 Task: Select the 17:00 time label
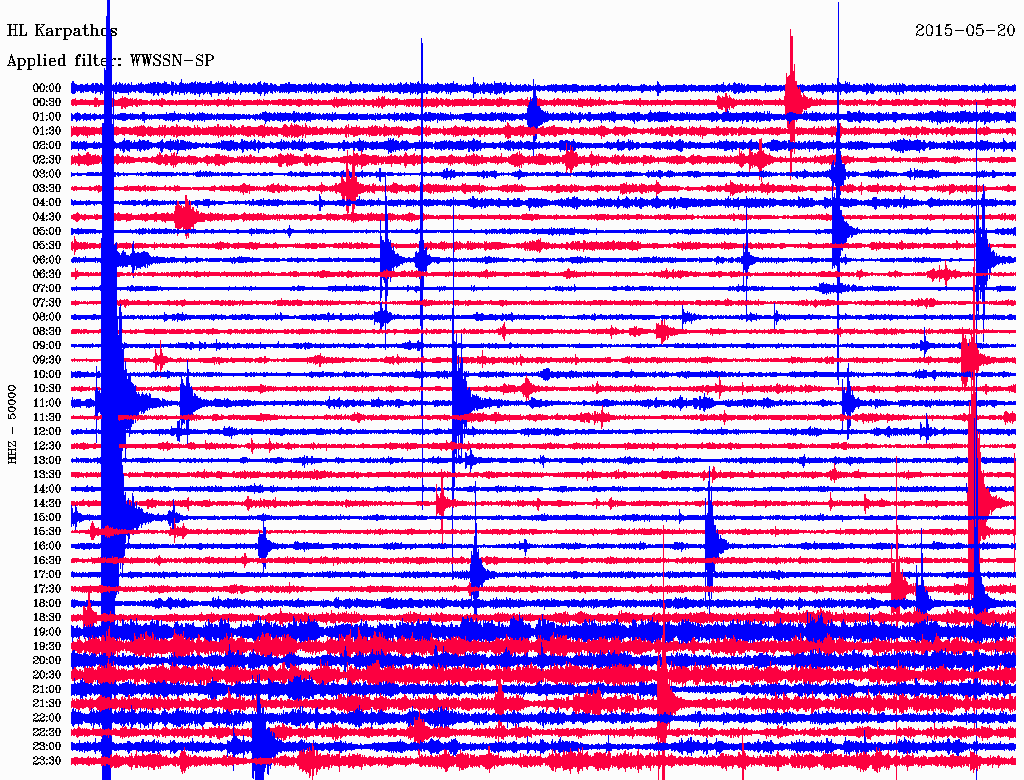[x=47, y=575]
